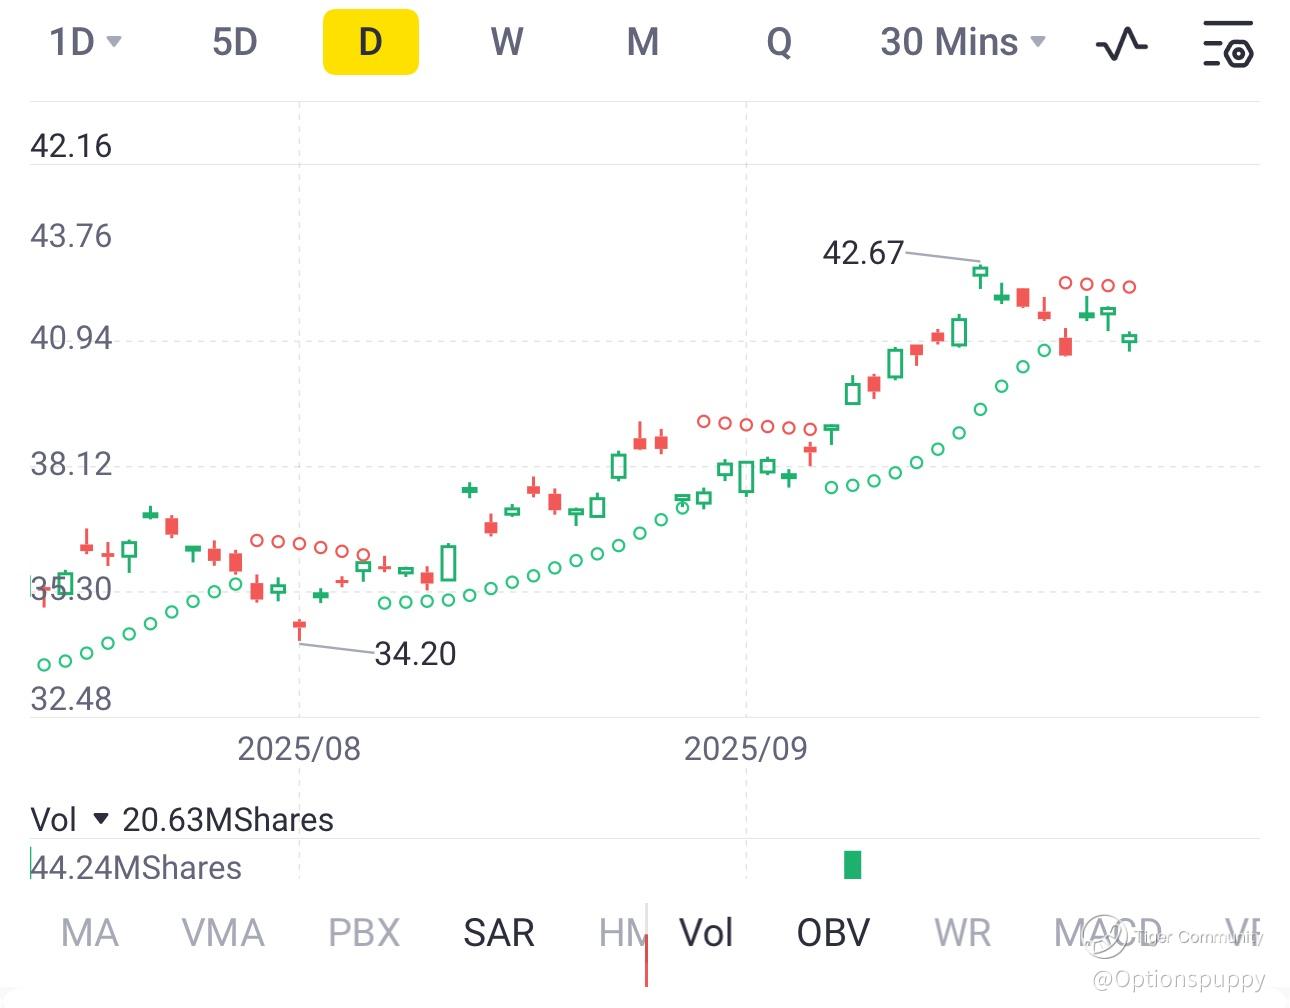Expand the 30 Mins interval dropdown
The image size is (1290, 1008).
click(962, 42)
